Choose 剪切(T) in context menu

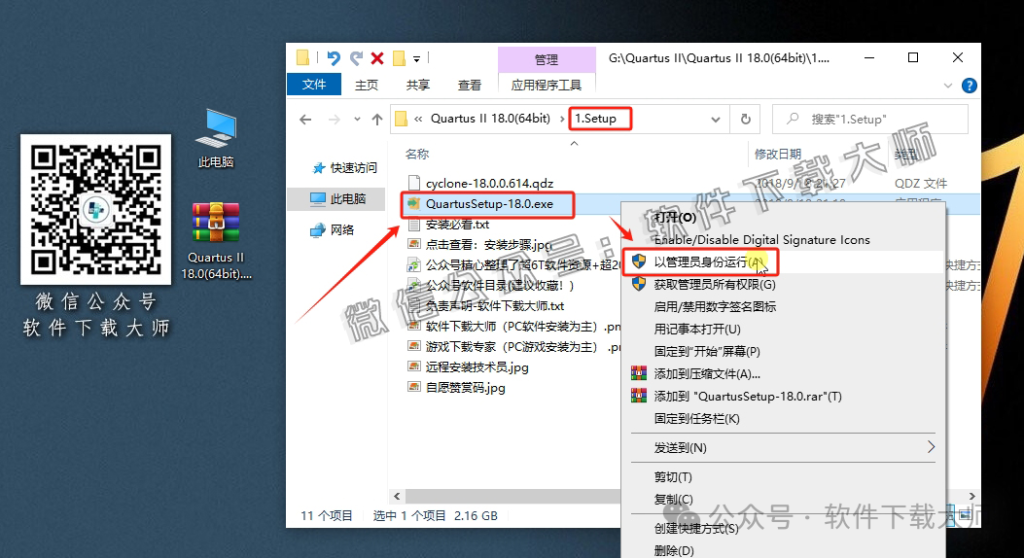pos(673,477)
